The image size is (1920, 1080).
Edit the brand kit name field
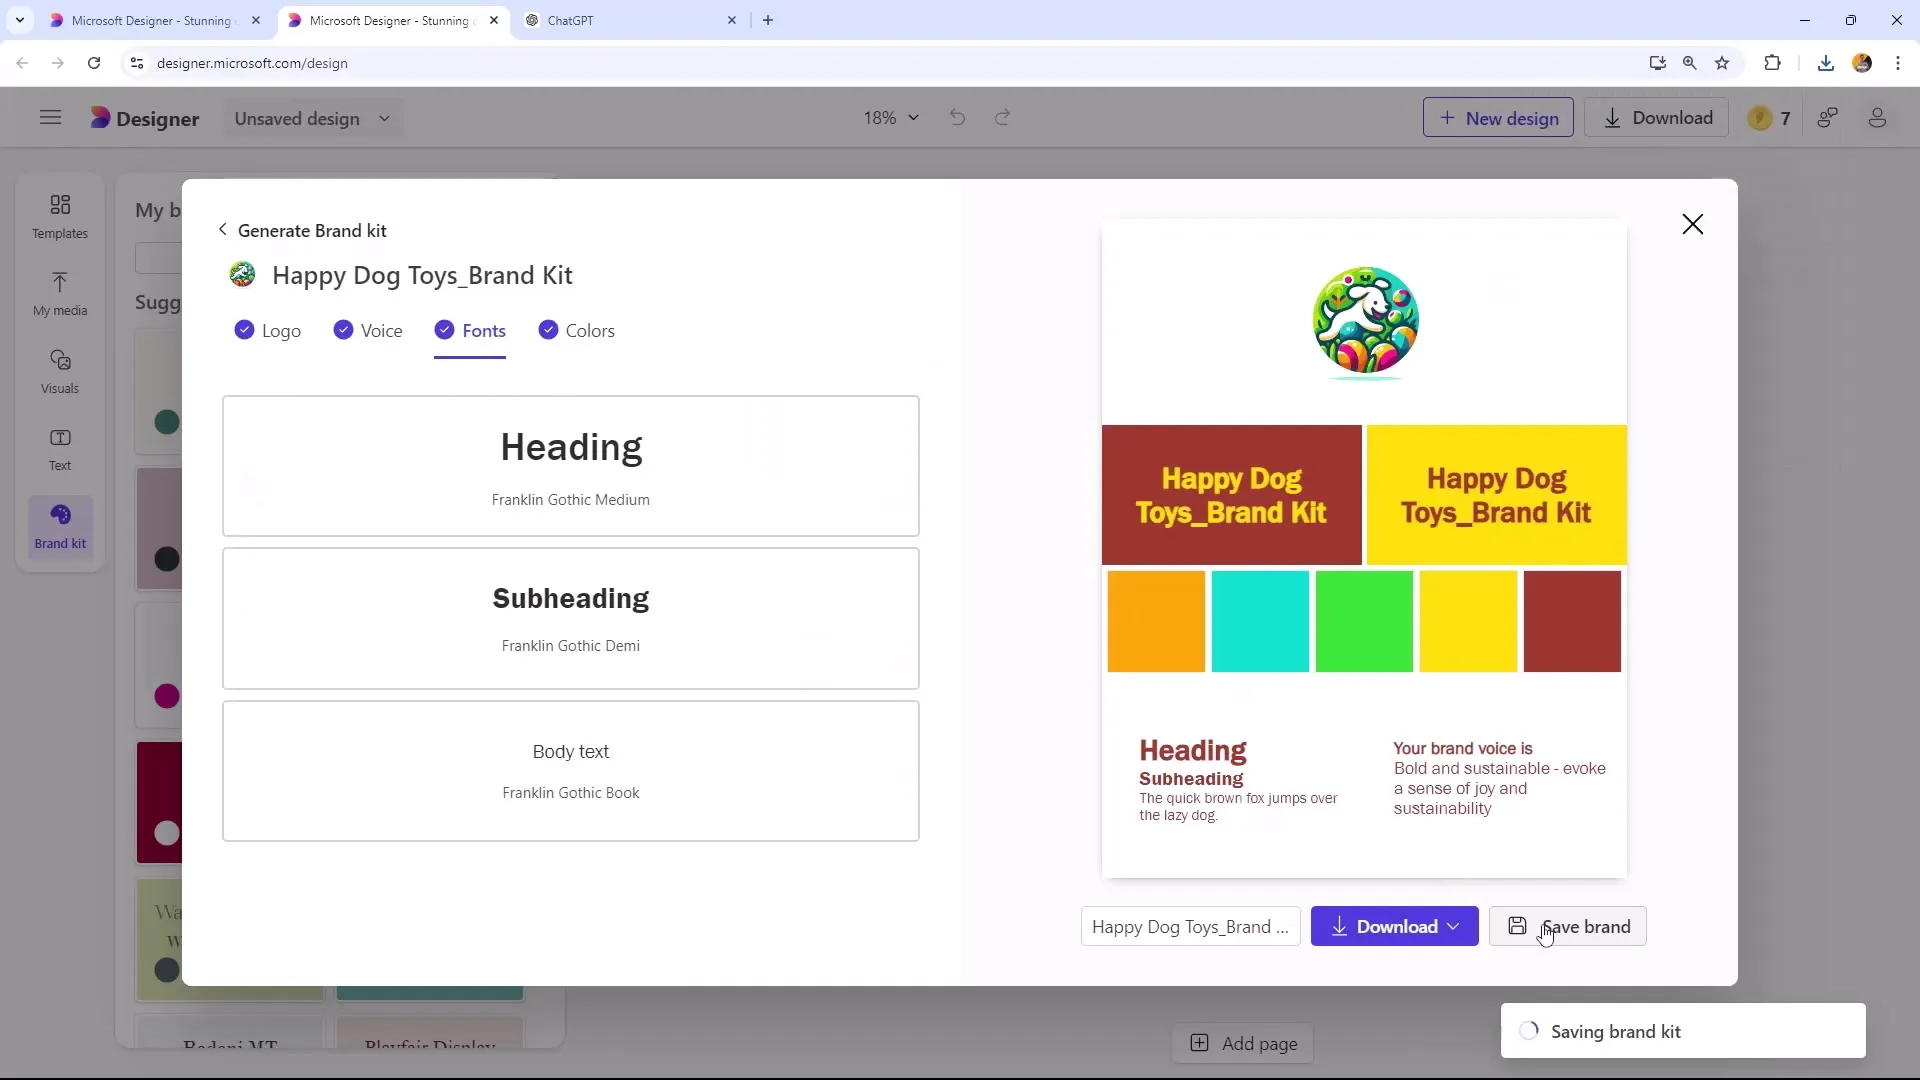click(x=1190, y=927)
